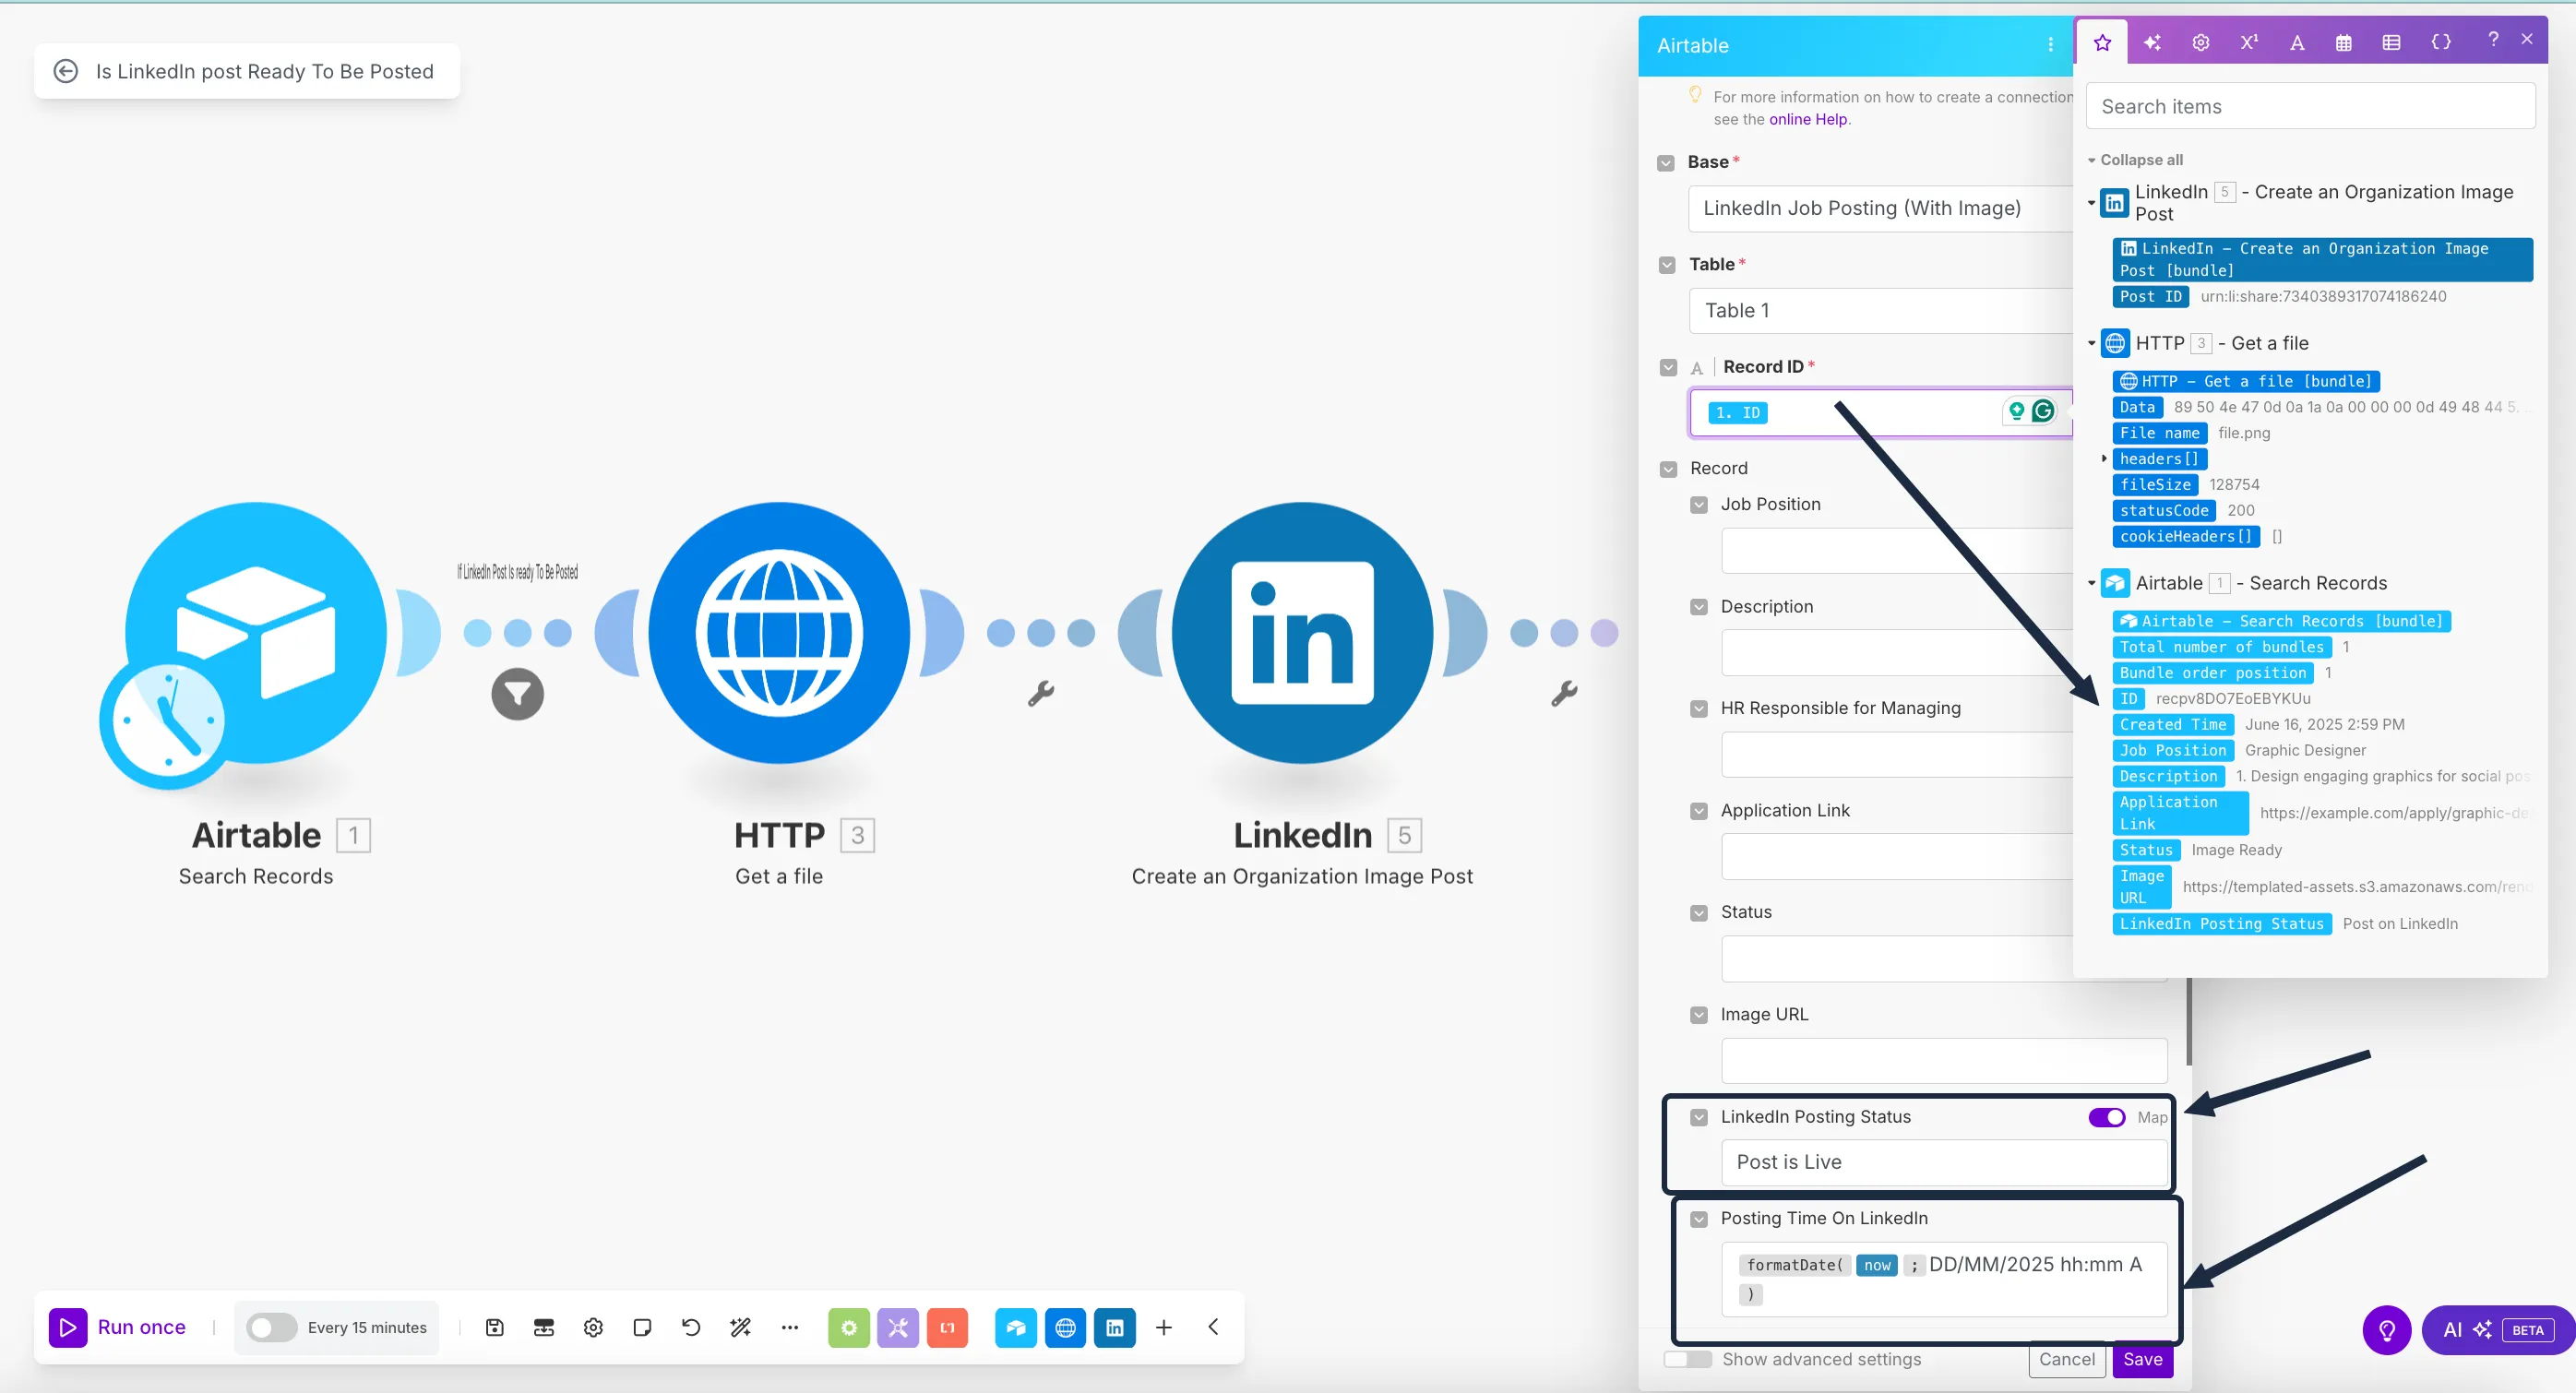
Task: Switch off the Map toggle for LinkedIn Posting Status
Action: tap(2106, 1118)
